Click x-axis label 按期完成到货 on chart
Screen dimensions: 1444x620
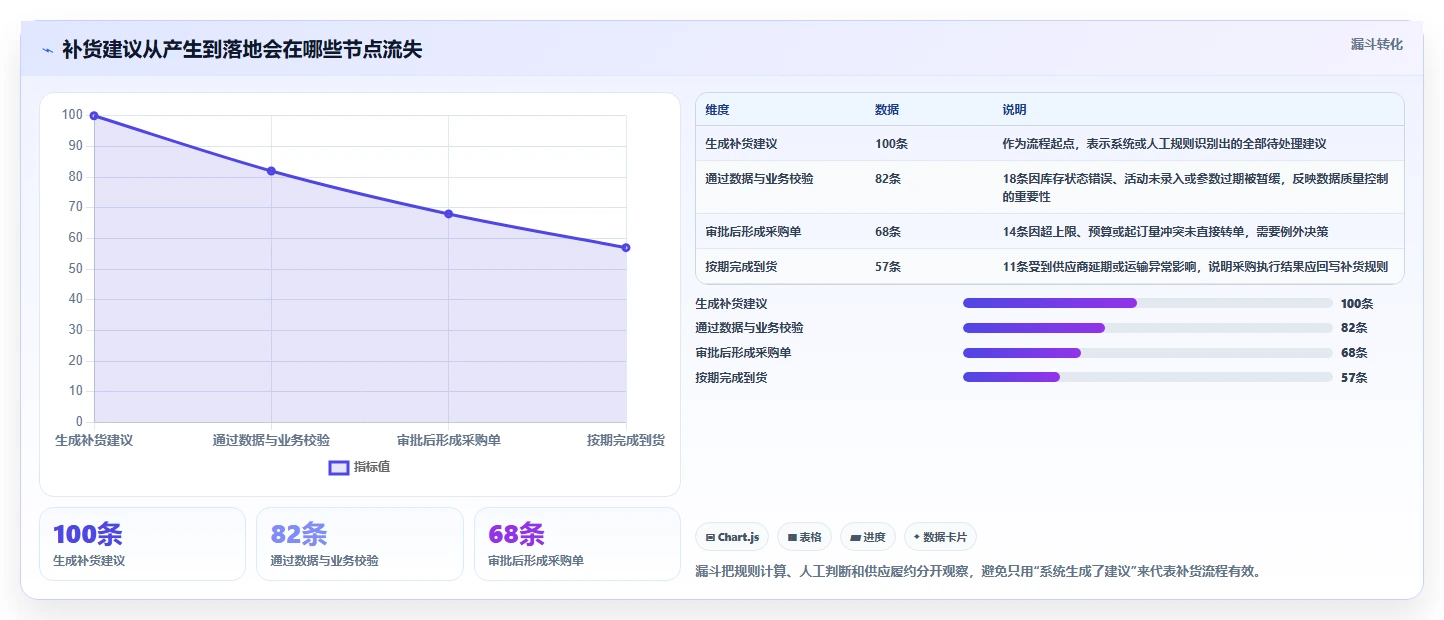pyautogui.click(x=626, y=440)
